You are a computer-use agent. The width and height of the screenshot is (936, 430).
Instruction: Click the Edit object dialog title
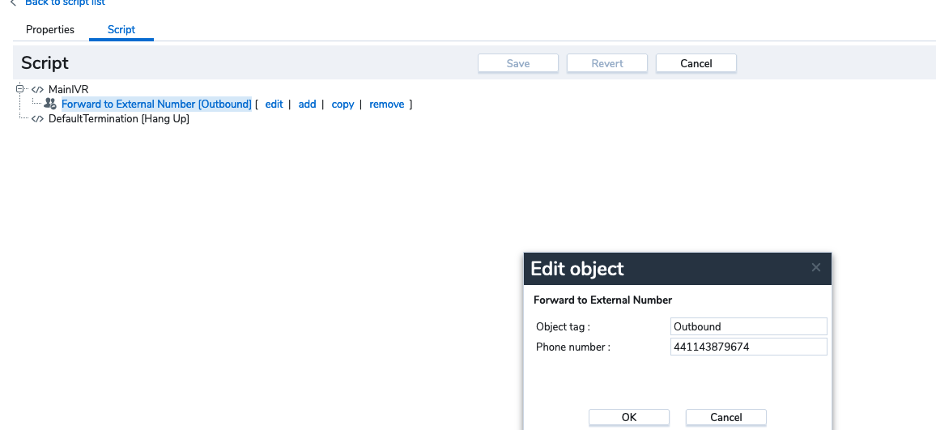(x=577, y=269)
